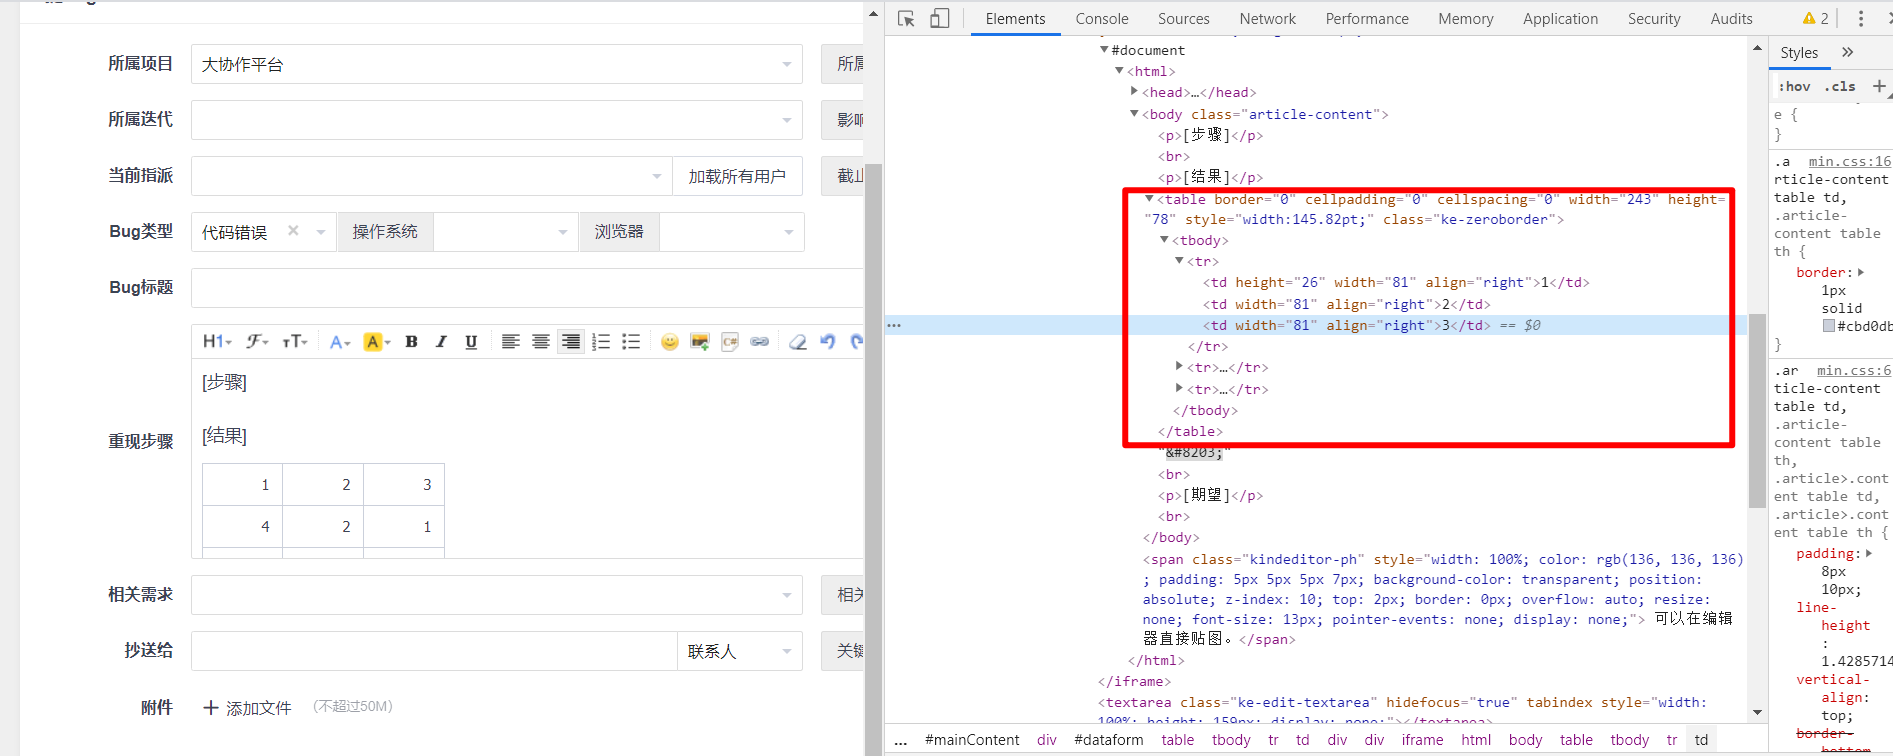Viewport: 1893px width, 756px height.
Task: Click 添加文件 to attach a file
Action: click(x=248, y=708)
